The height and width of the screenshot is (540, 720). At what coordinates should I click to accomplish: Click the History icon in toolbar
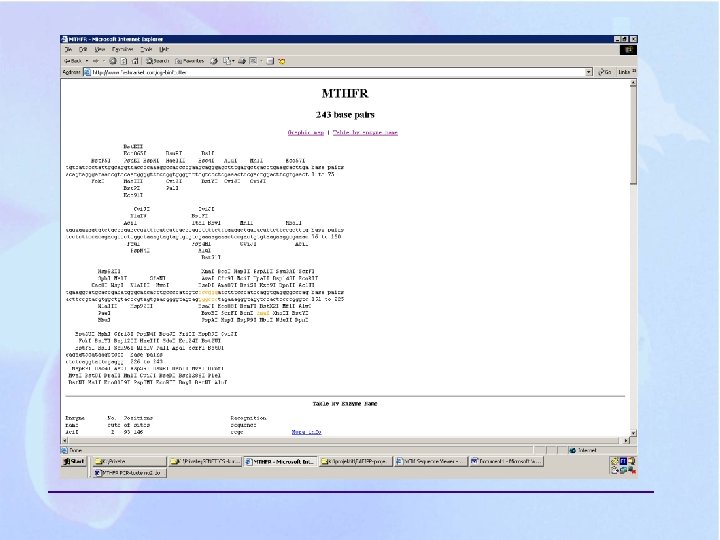coord(214,61)
